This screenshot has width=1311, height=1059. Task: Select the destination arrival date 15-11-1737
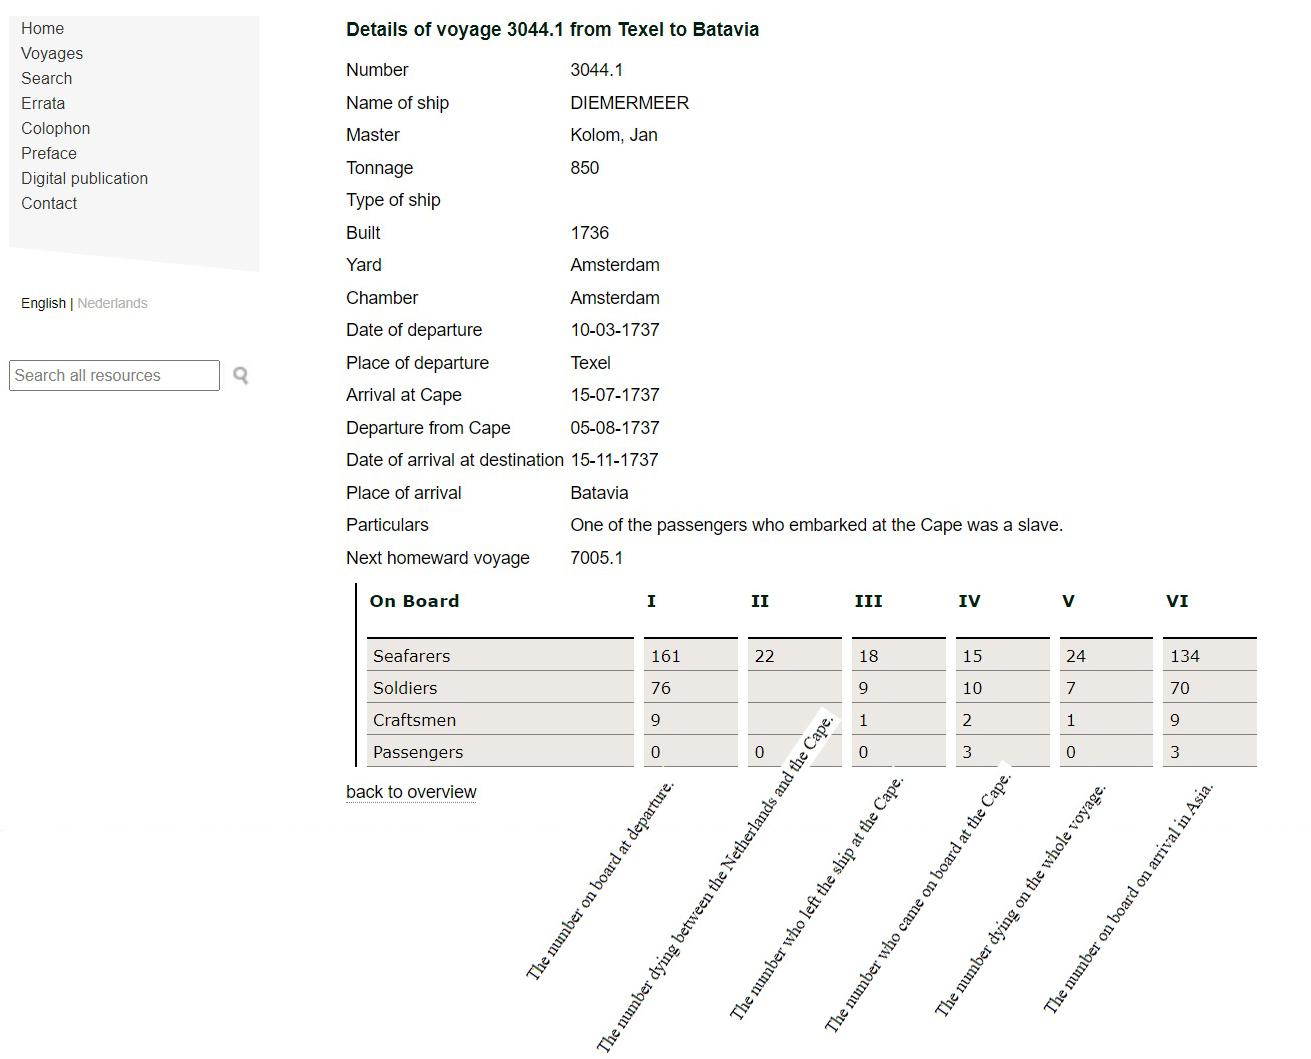[x=615, y=460]
